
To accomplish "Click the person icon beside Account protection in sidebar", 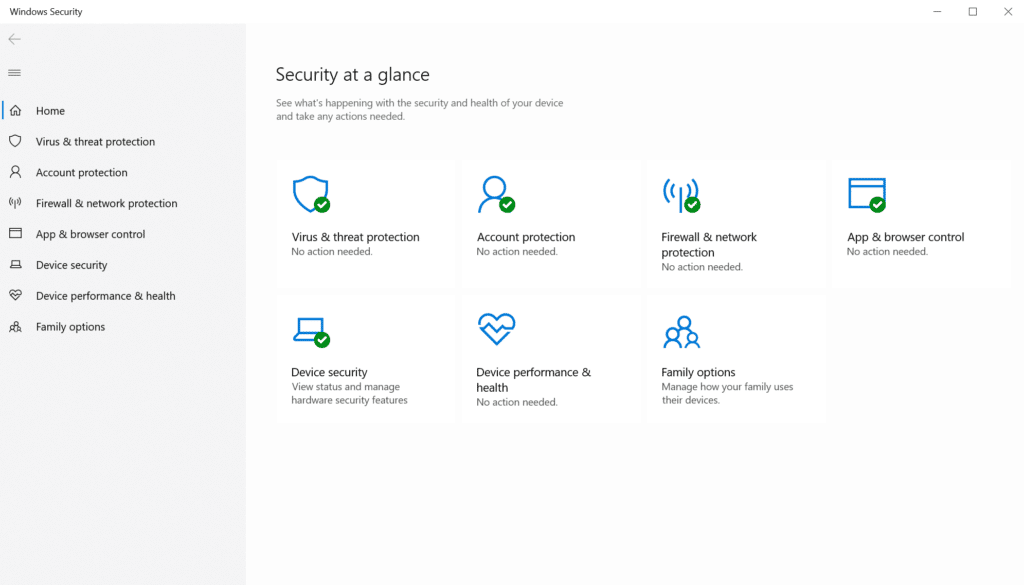I will pyautogui.click(x=16, y=172).
